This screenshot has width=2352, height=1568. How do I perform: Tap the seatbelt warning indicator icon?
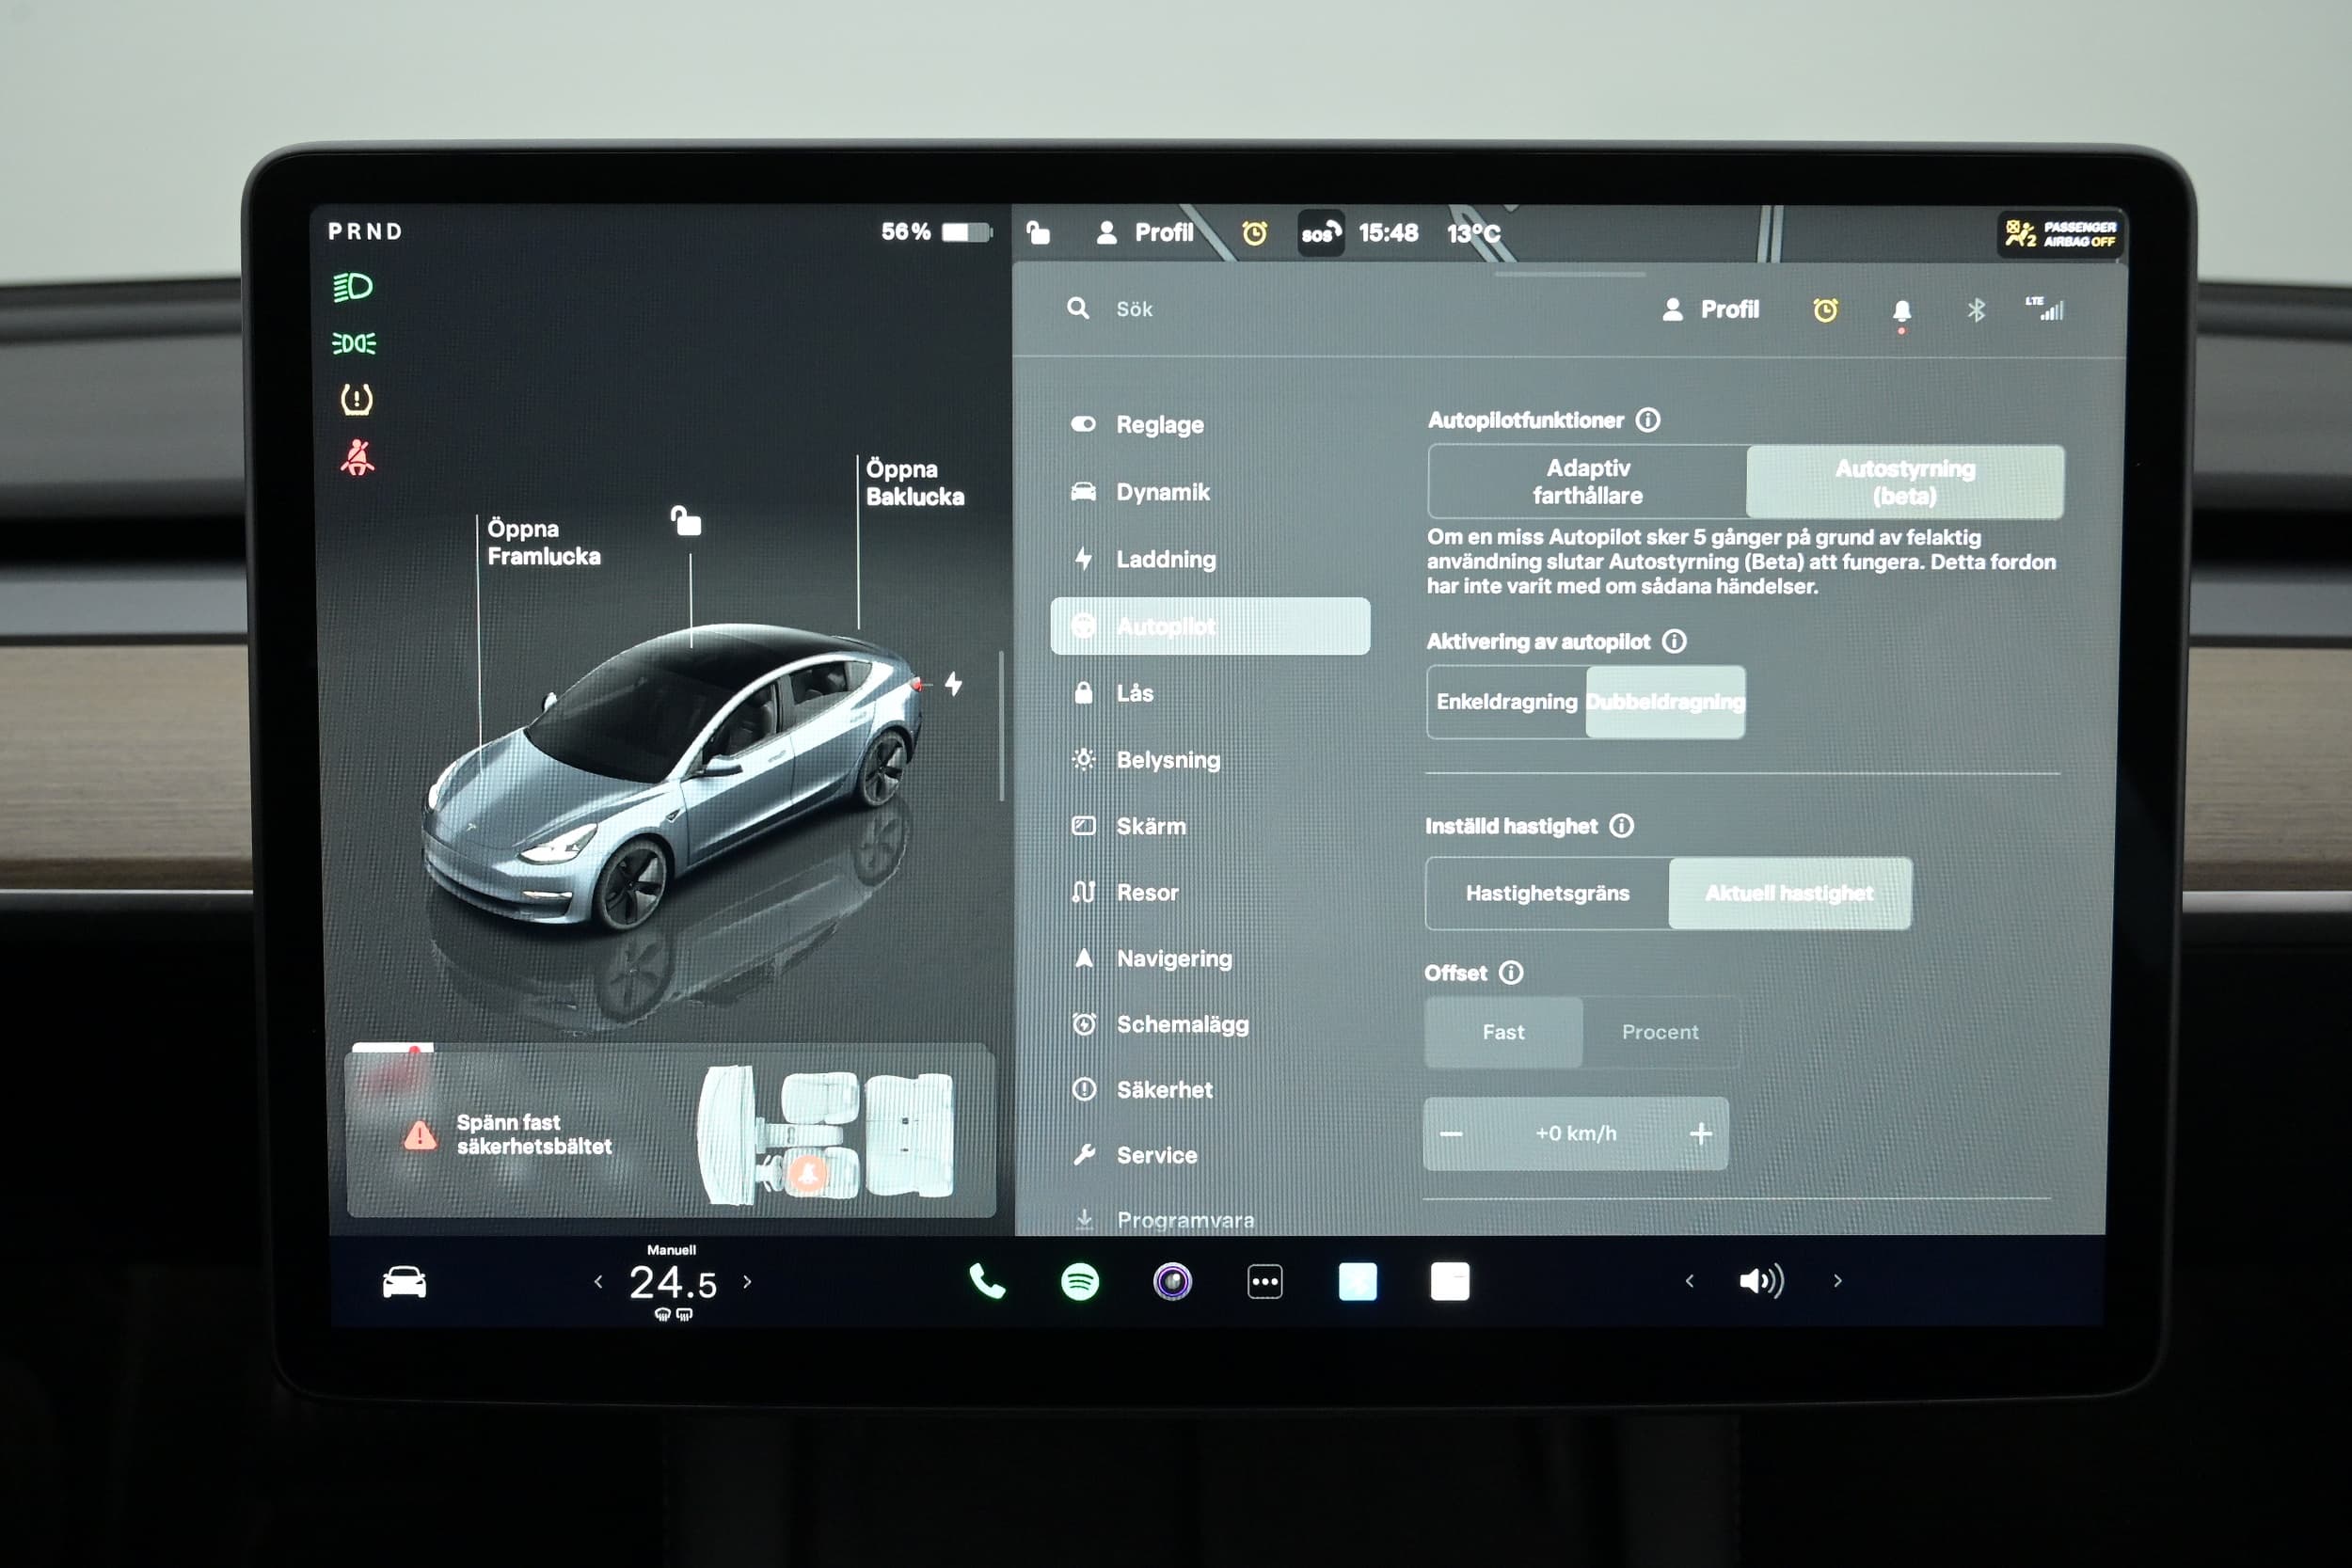click(x=357, y=457)
